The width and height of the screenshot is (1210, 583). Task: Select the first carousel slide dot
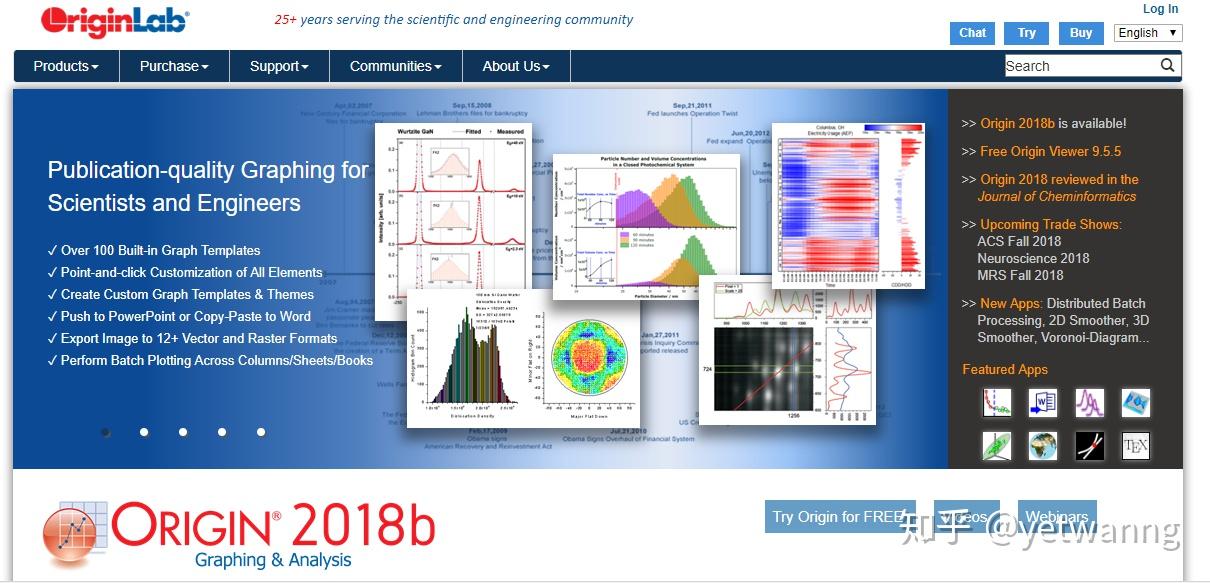tap(106, 432)
